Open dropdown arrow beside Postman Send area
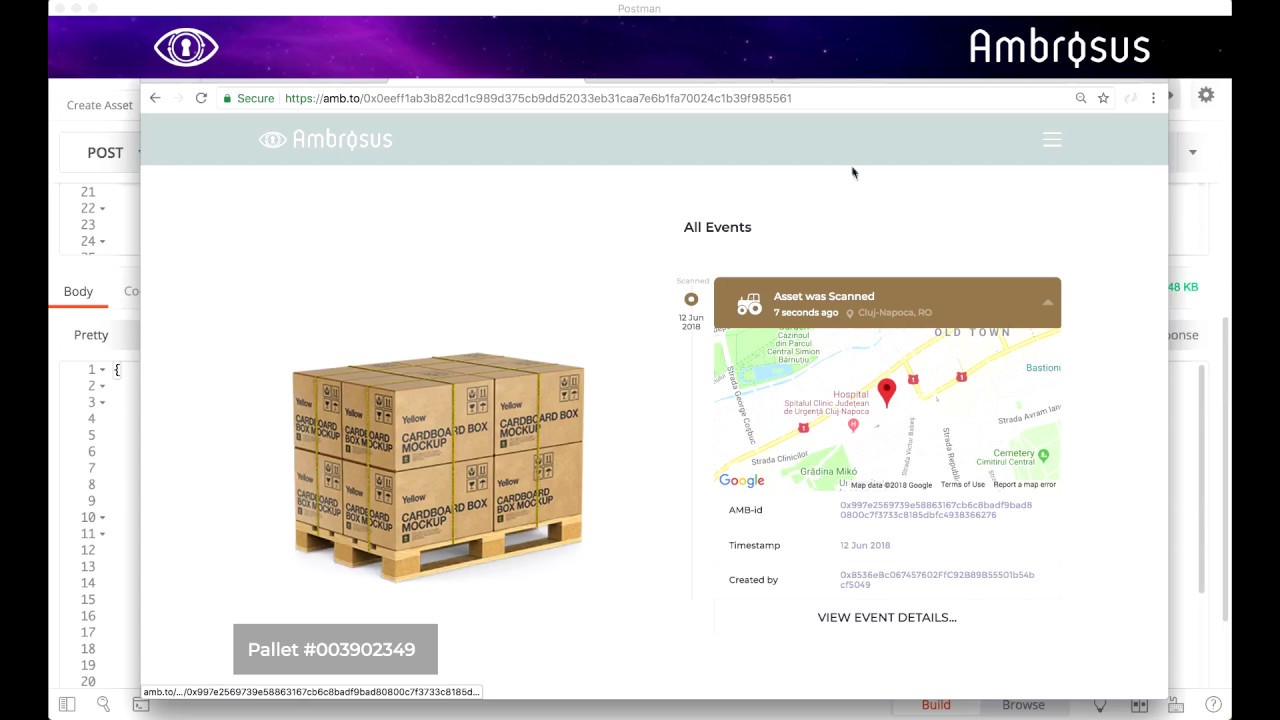 point(1192,153)
